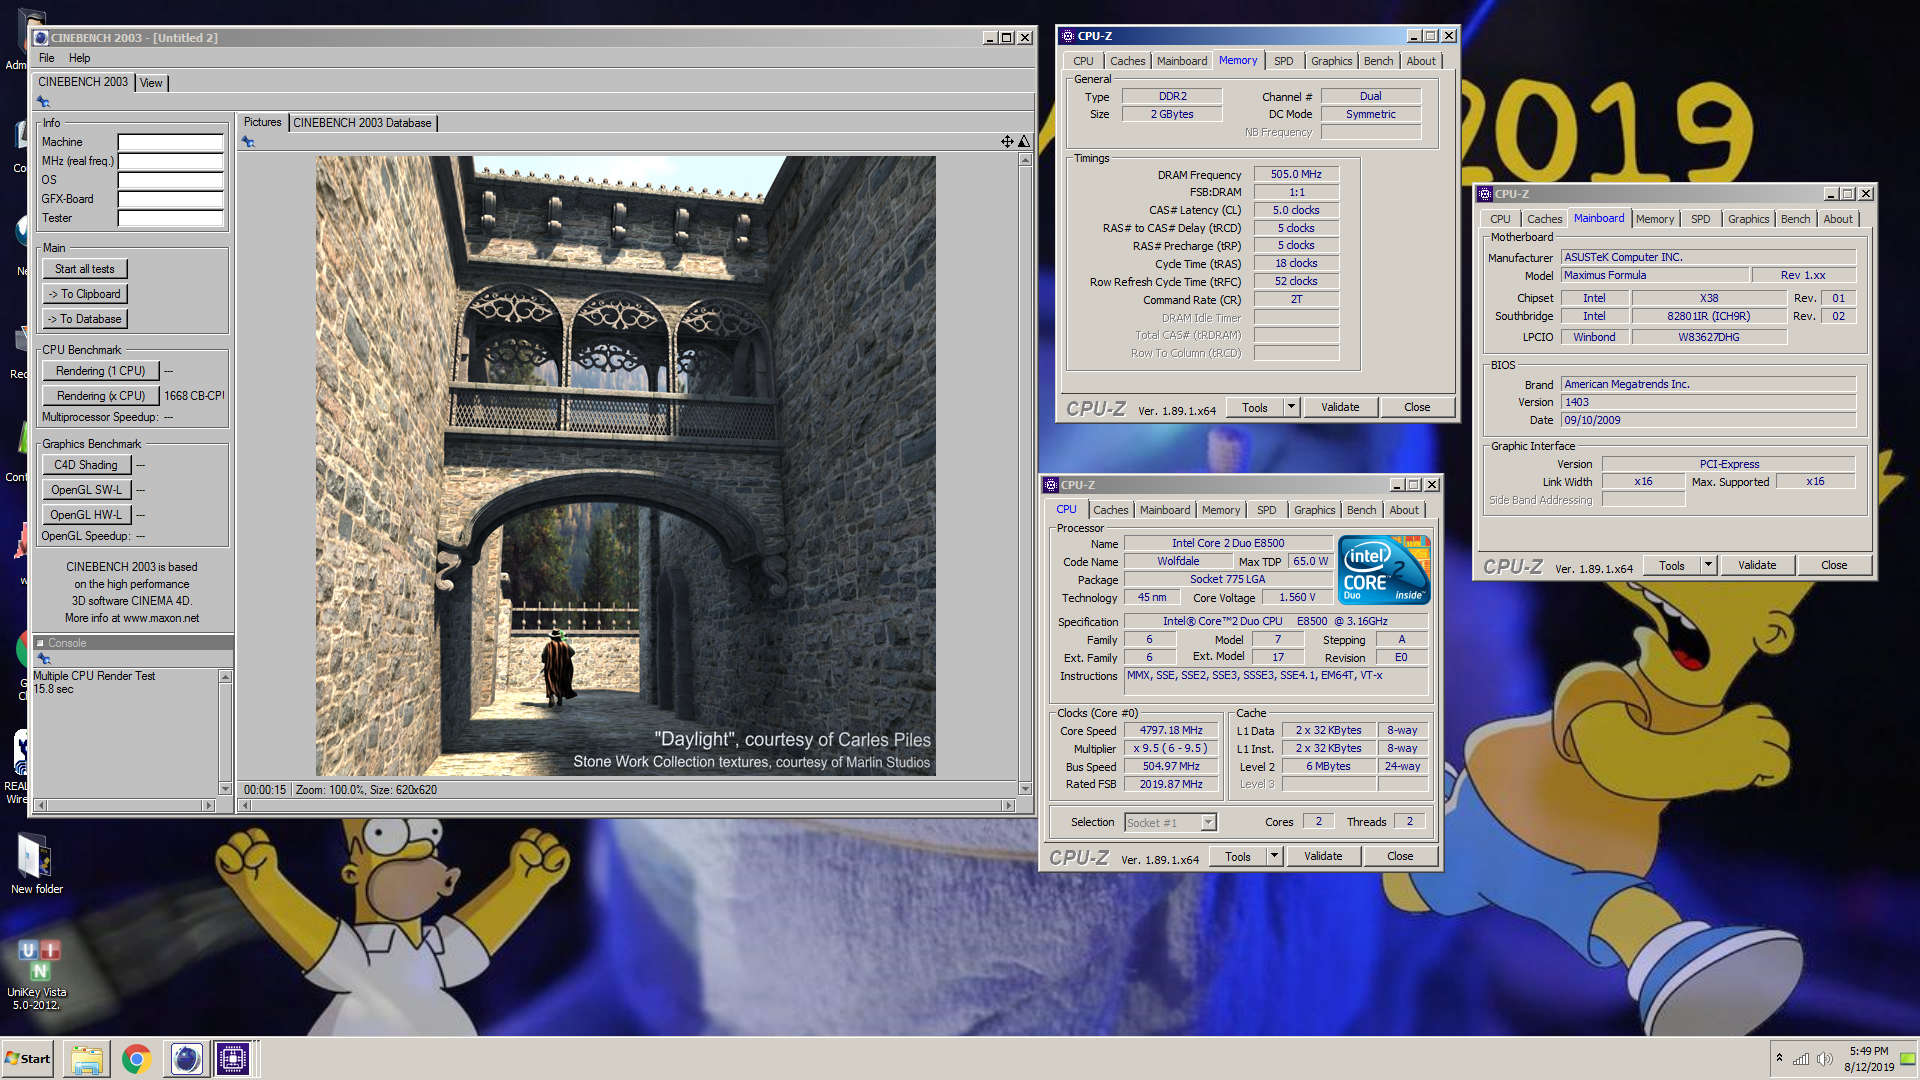
Task: Run OpenGL HW-L test
Action: click(86, 515)
